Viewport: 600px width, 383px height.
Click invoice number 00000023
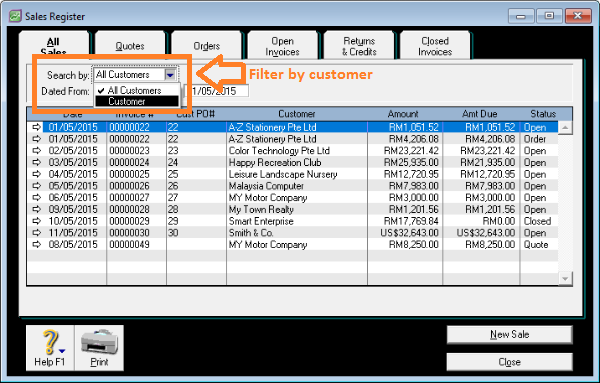tap(129, 151)
